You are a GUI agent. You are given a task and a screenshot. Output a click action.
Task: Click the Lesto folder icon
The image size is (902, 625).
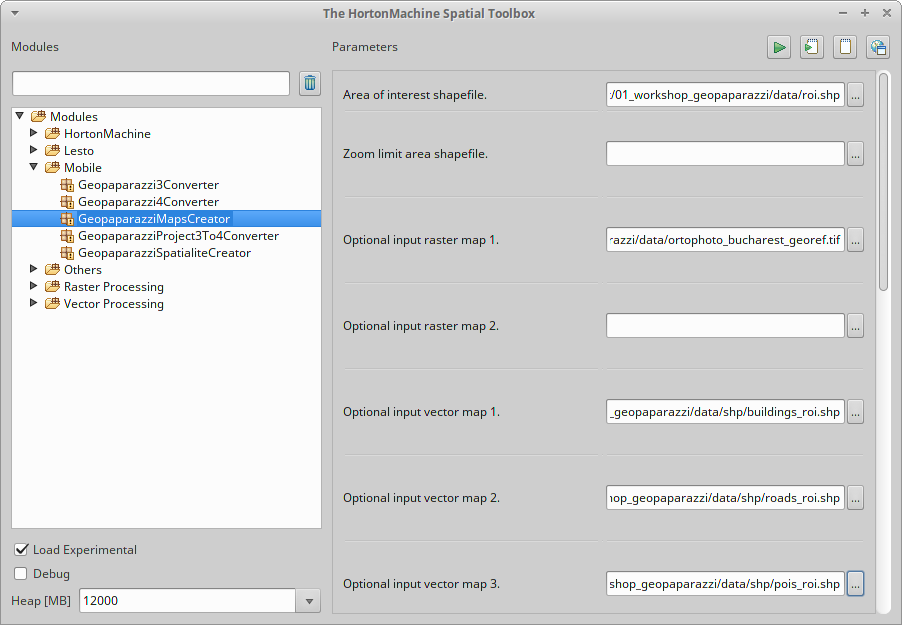tap(52, 150)
